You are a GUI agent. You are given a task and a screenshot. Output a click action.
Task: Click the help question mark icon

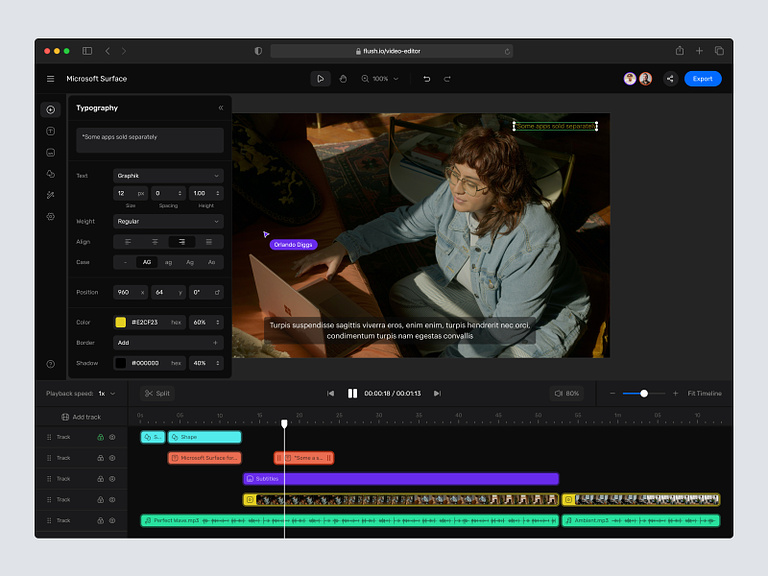pos(50,364)
